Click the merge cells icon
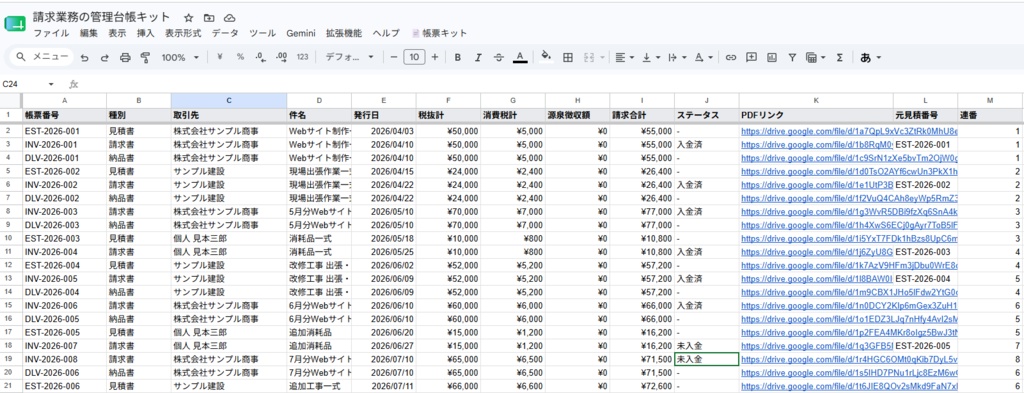The width and height of the screenshot is (1024, 393). coord(589,57)
